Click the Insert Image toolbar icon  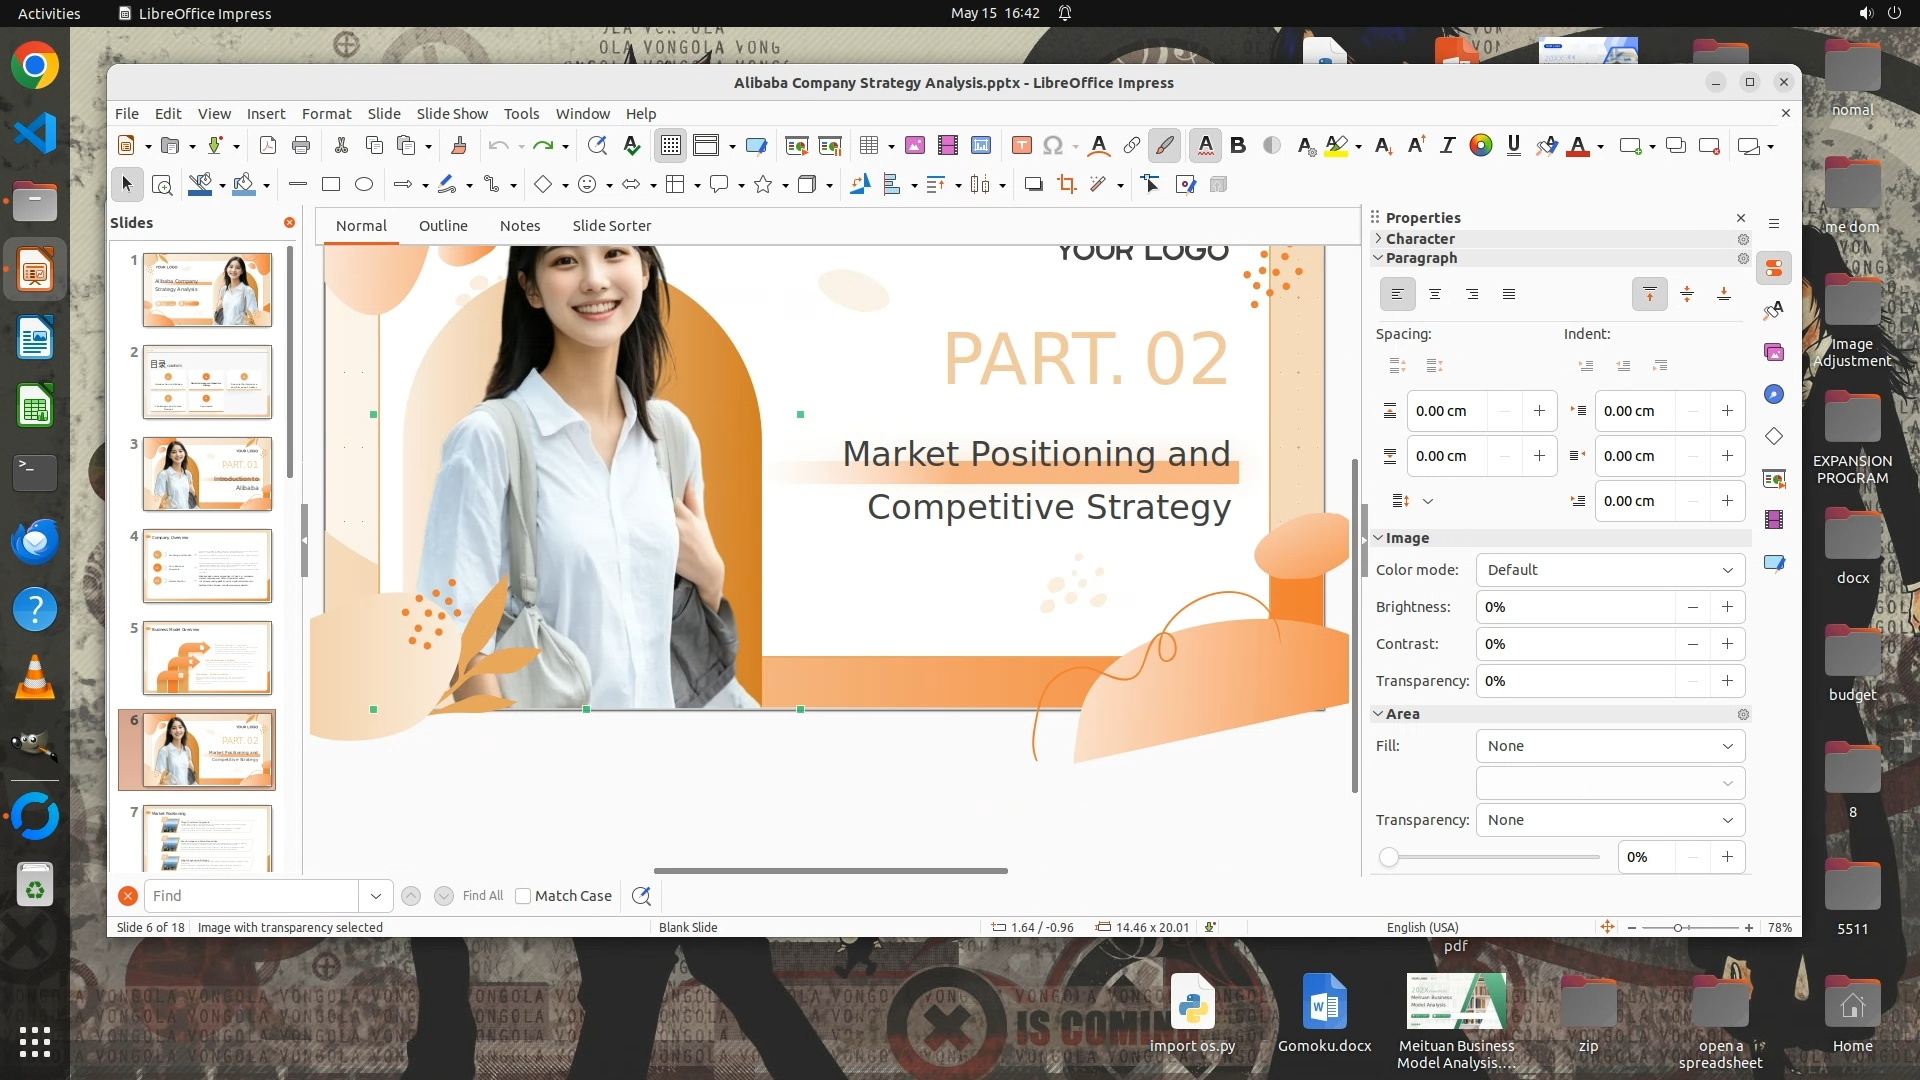click(914, 146)
